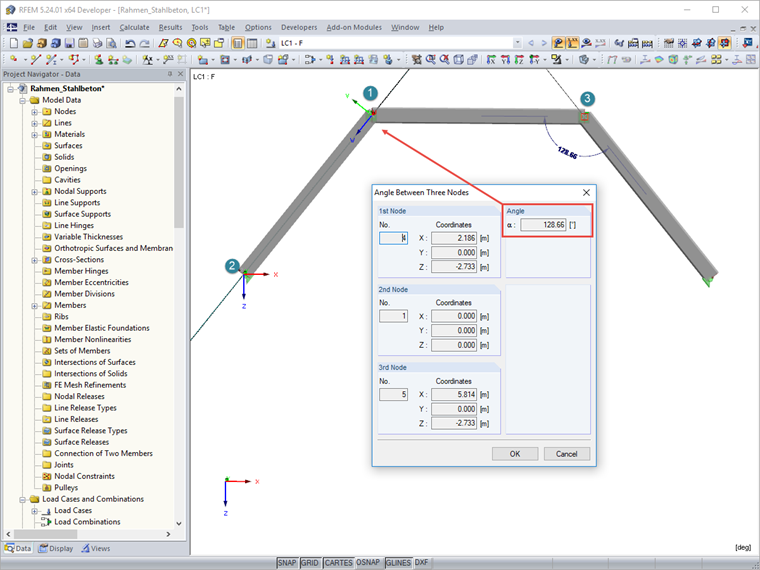Toggle CARTES in the status bar
This screenshot has height=570, width=760.
338,563
